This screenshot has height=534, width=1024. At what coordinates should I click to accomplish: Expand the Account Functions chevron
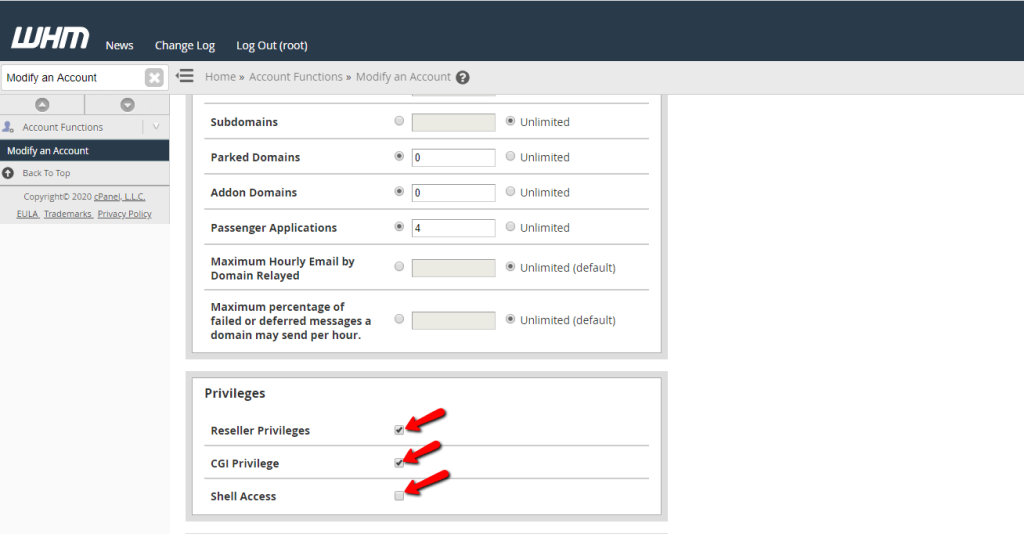tap(156, 127)
